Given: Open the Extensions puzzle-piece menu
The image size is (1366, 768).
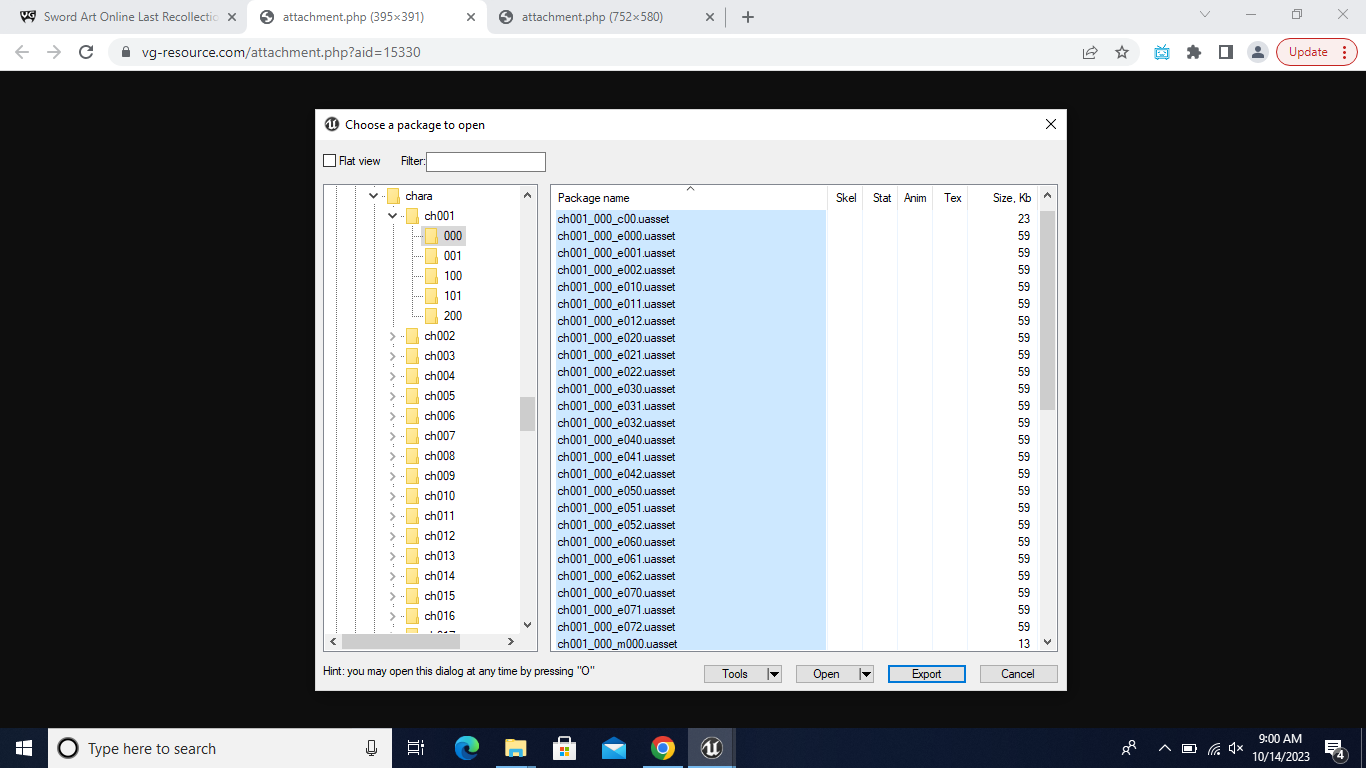Looking at the screenshot, I should pos(1193,52).
